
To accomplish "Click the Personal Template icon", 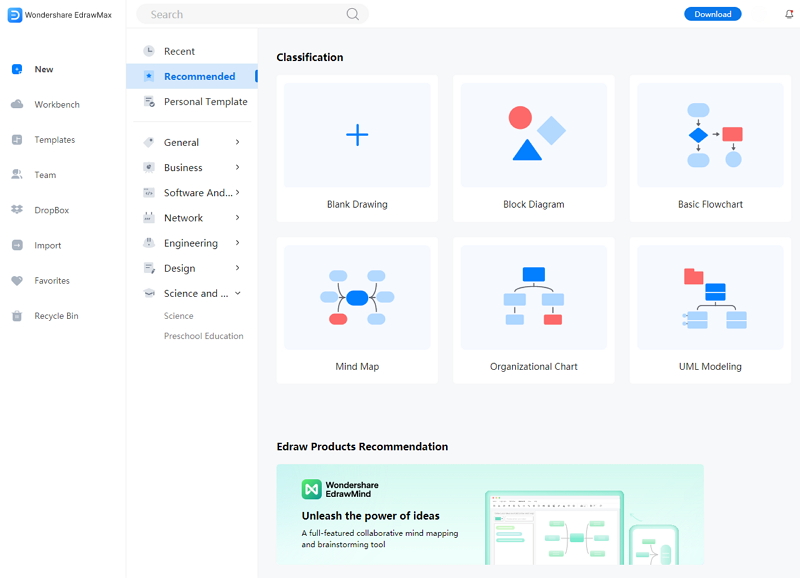I will coord(149,102).
